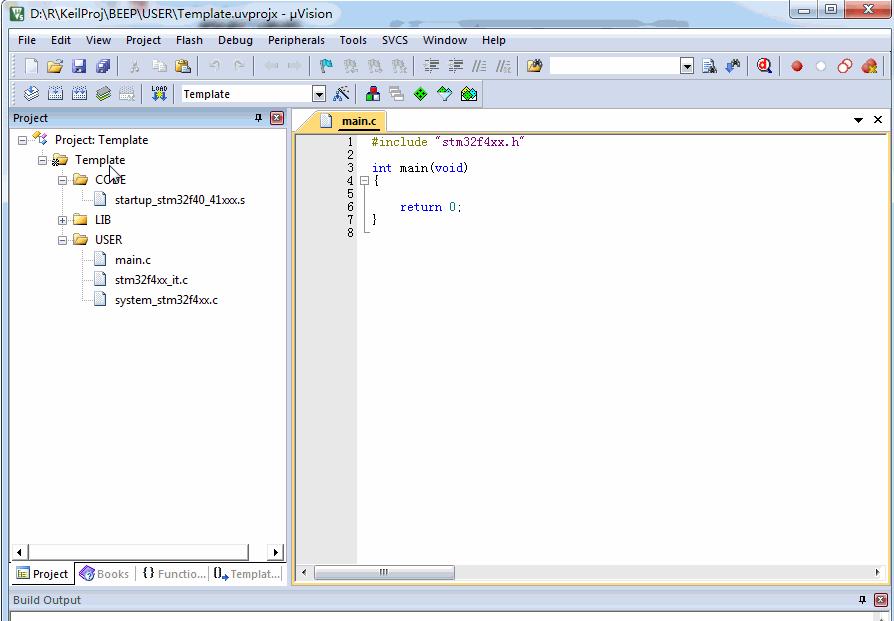Click Project panel scroll right arrow

point(275,552)
